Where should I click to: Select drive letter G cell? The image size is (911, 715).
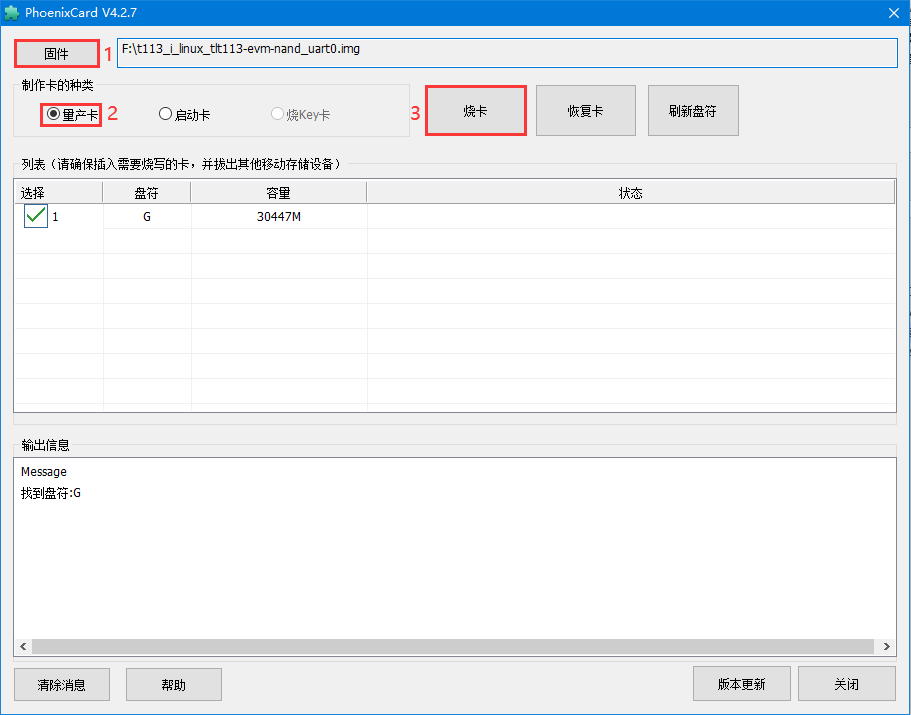(x=147, y=217)
